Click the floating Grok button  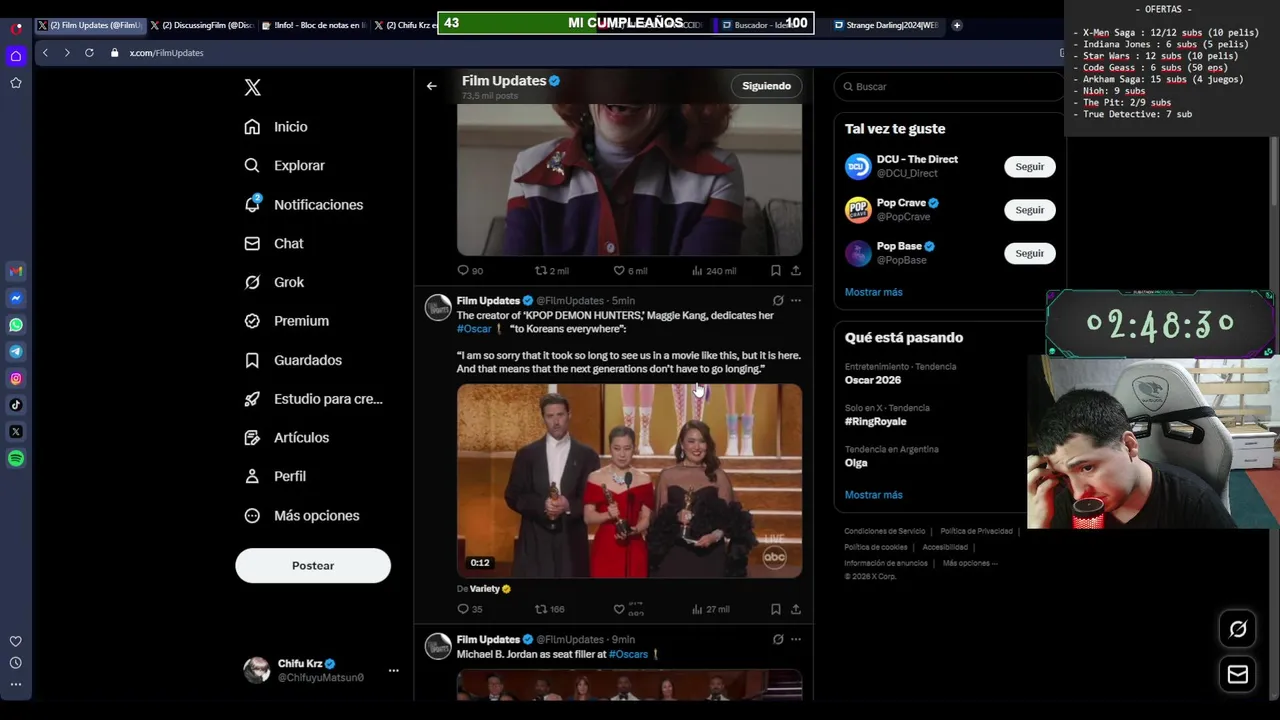tap(1238, 629)
